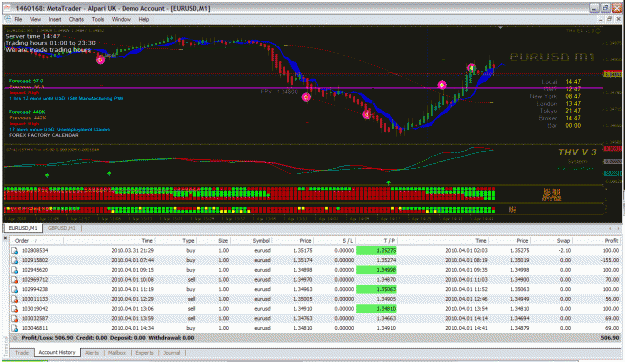Screen dimensions: 625x362
Task: Sort by the S / L column header
Action: 348,241
